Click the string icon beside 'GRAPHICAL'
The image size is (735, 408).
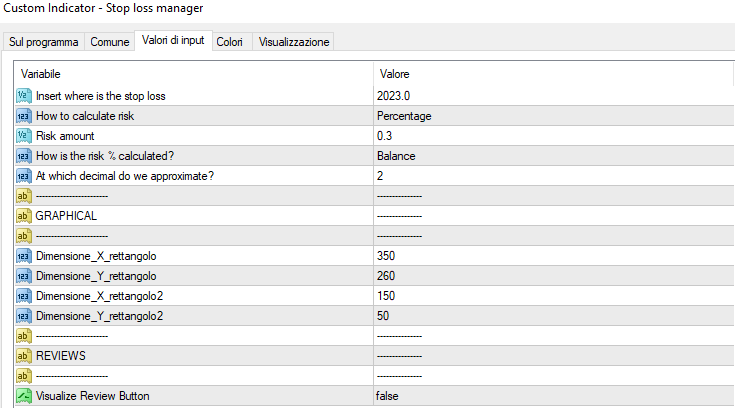24,216
